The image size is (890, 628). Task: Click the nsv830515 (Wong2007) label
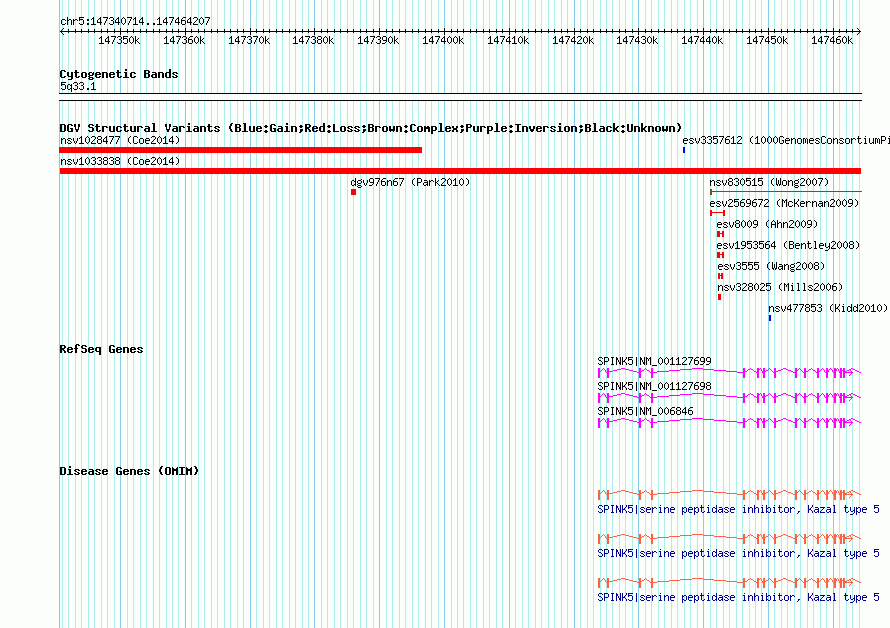[769, 182]
